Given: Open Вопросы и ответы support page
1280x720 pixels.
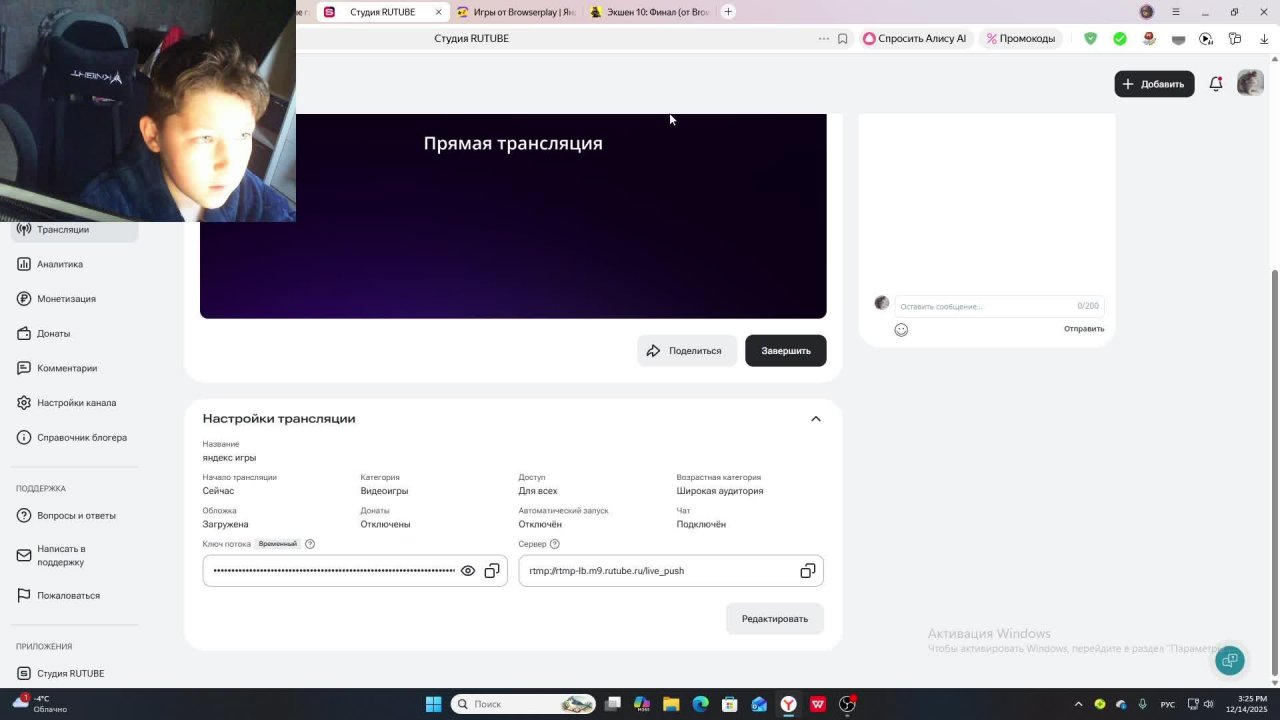Looking at the screenshot, I should pos(76,516).
